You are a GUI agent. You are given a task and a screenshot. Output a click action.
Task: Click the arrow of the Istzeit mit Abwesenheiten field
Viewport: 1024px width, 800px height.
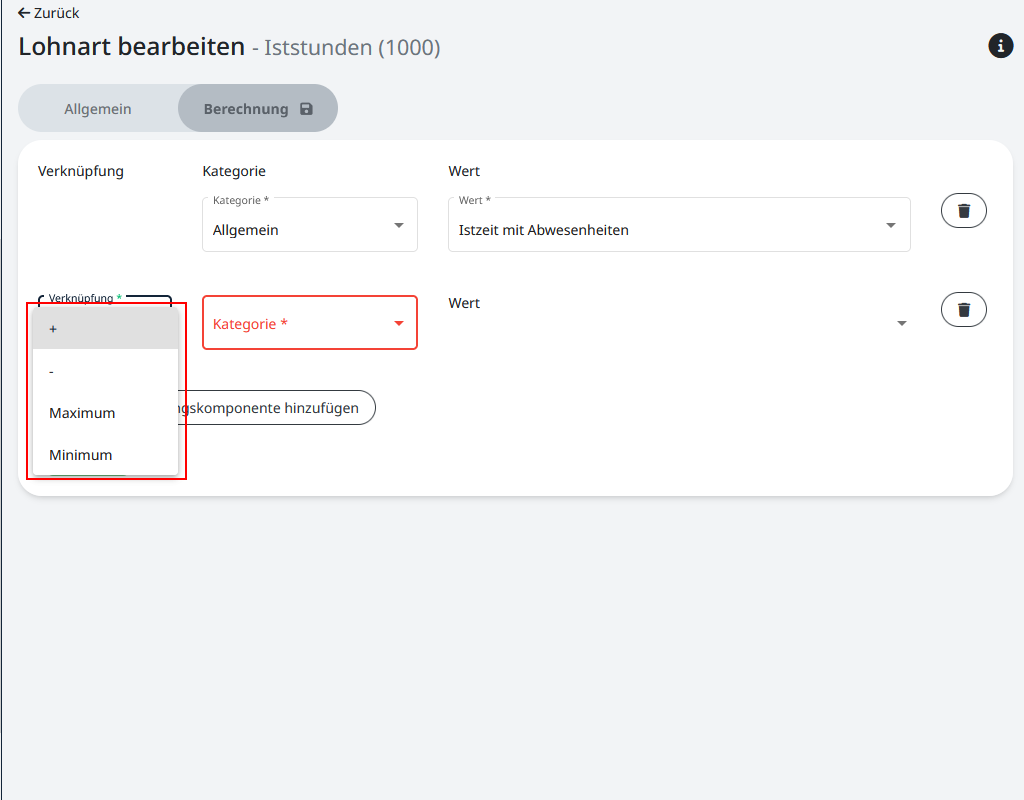(x=891, y=225)
